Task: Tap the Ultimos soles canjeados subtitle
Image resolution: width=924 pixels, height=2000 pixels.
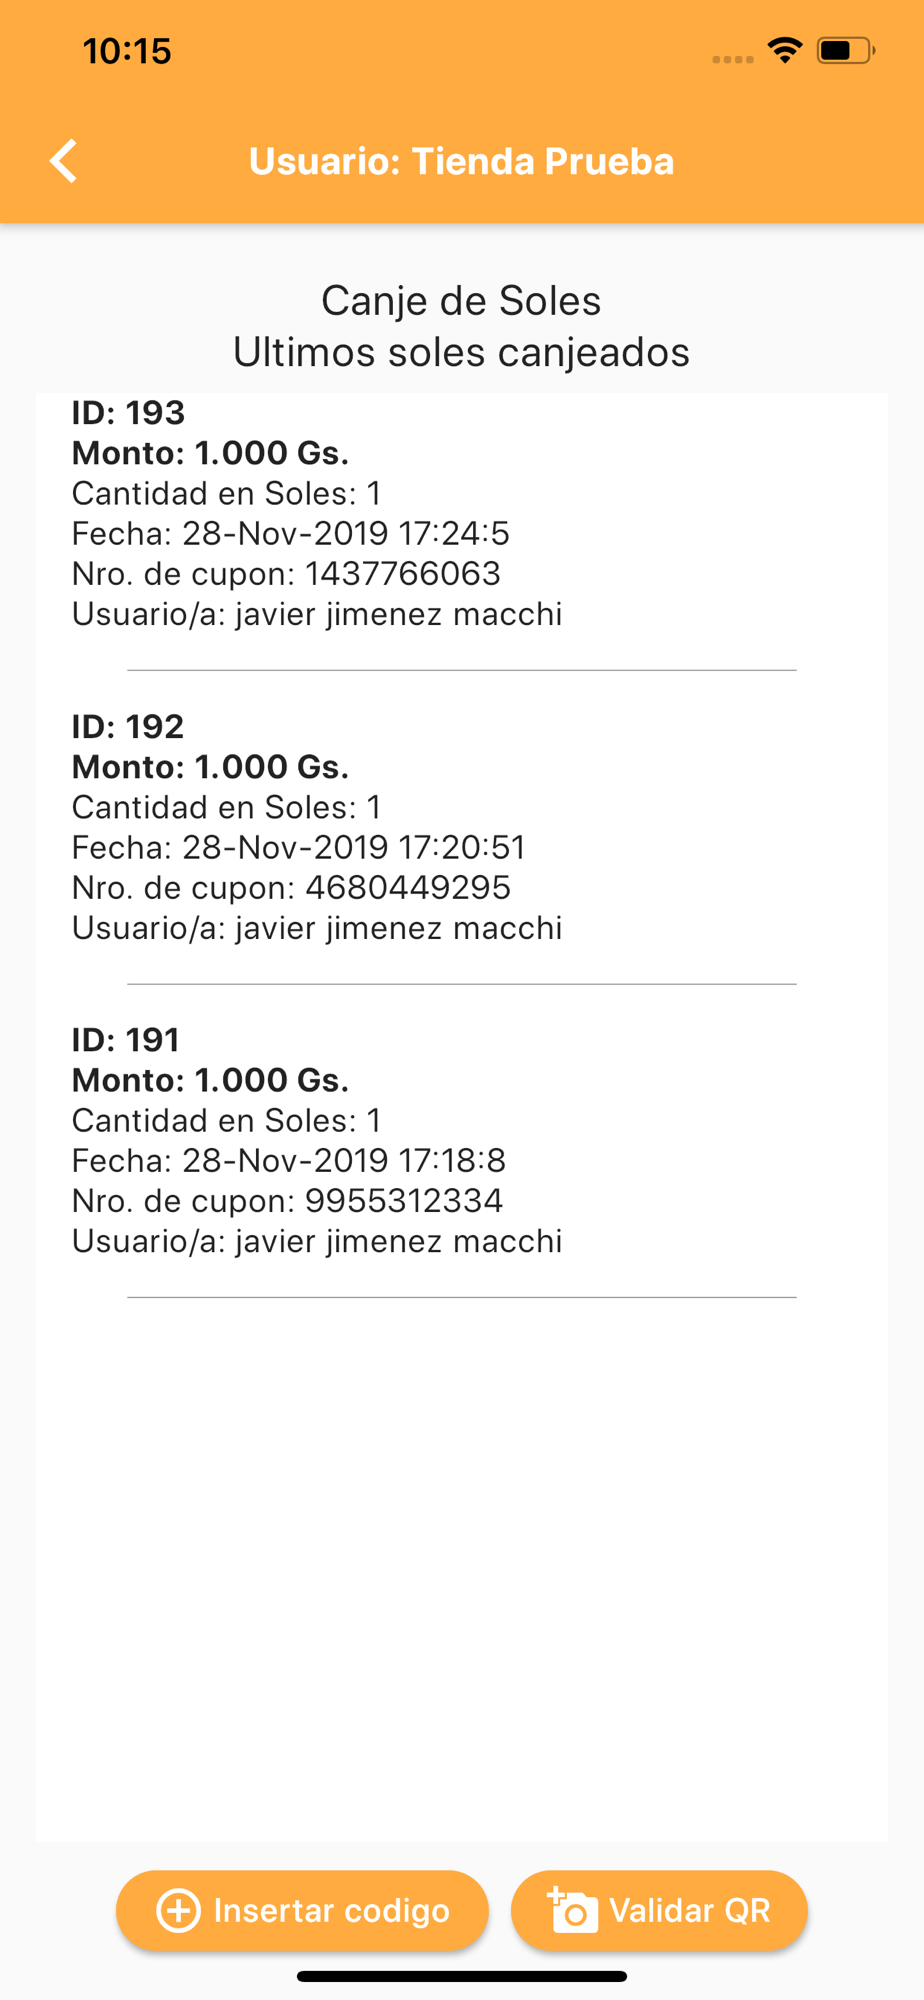Action: (461, 352)
